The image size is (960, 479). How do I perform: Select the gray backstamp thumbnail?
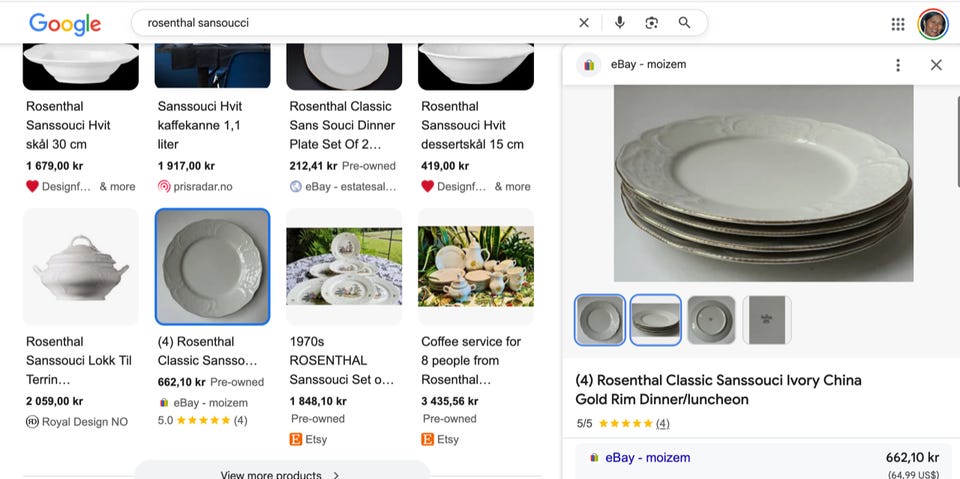click(767, 320)
